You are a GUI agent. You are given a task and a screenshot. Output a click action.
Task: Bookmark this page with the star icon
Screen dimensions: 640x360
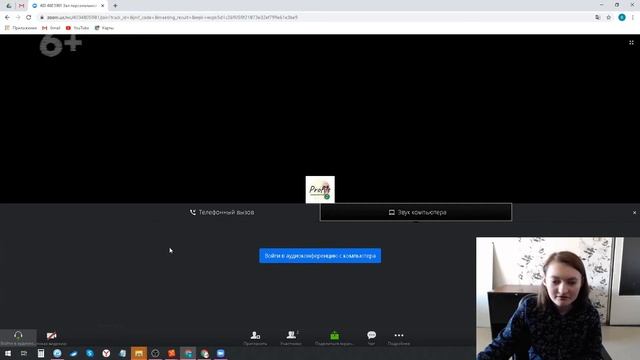pos(609,18)
